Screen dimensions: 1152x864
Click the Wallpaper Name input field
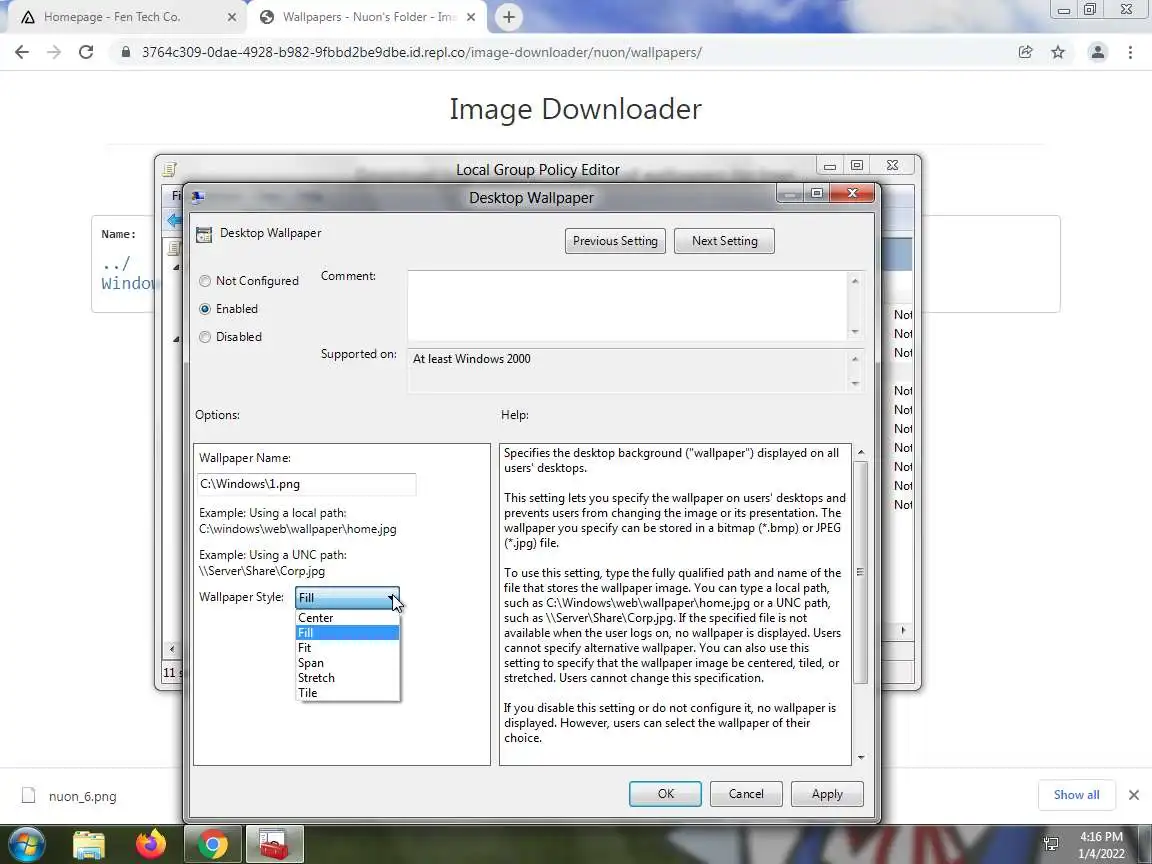[x=306, y=484]
